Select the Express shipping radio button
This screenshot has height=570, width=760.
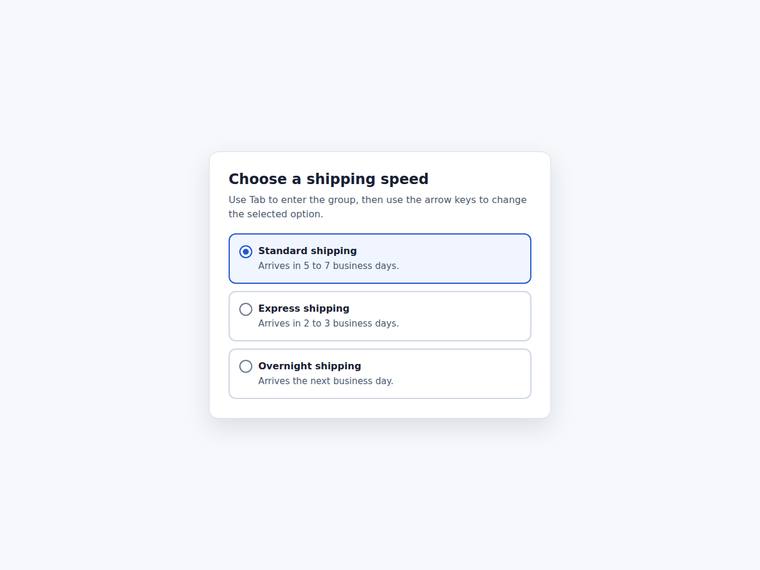246,309
